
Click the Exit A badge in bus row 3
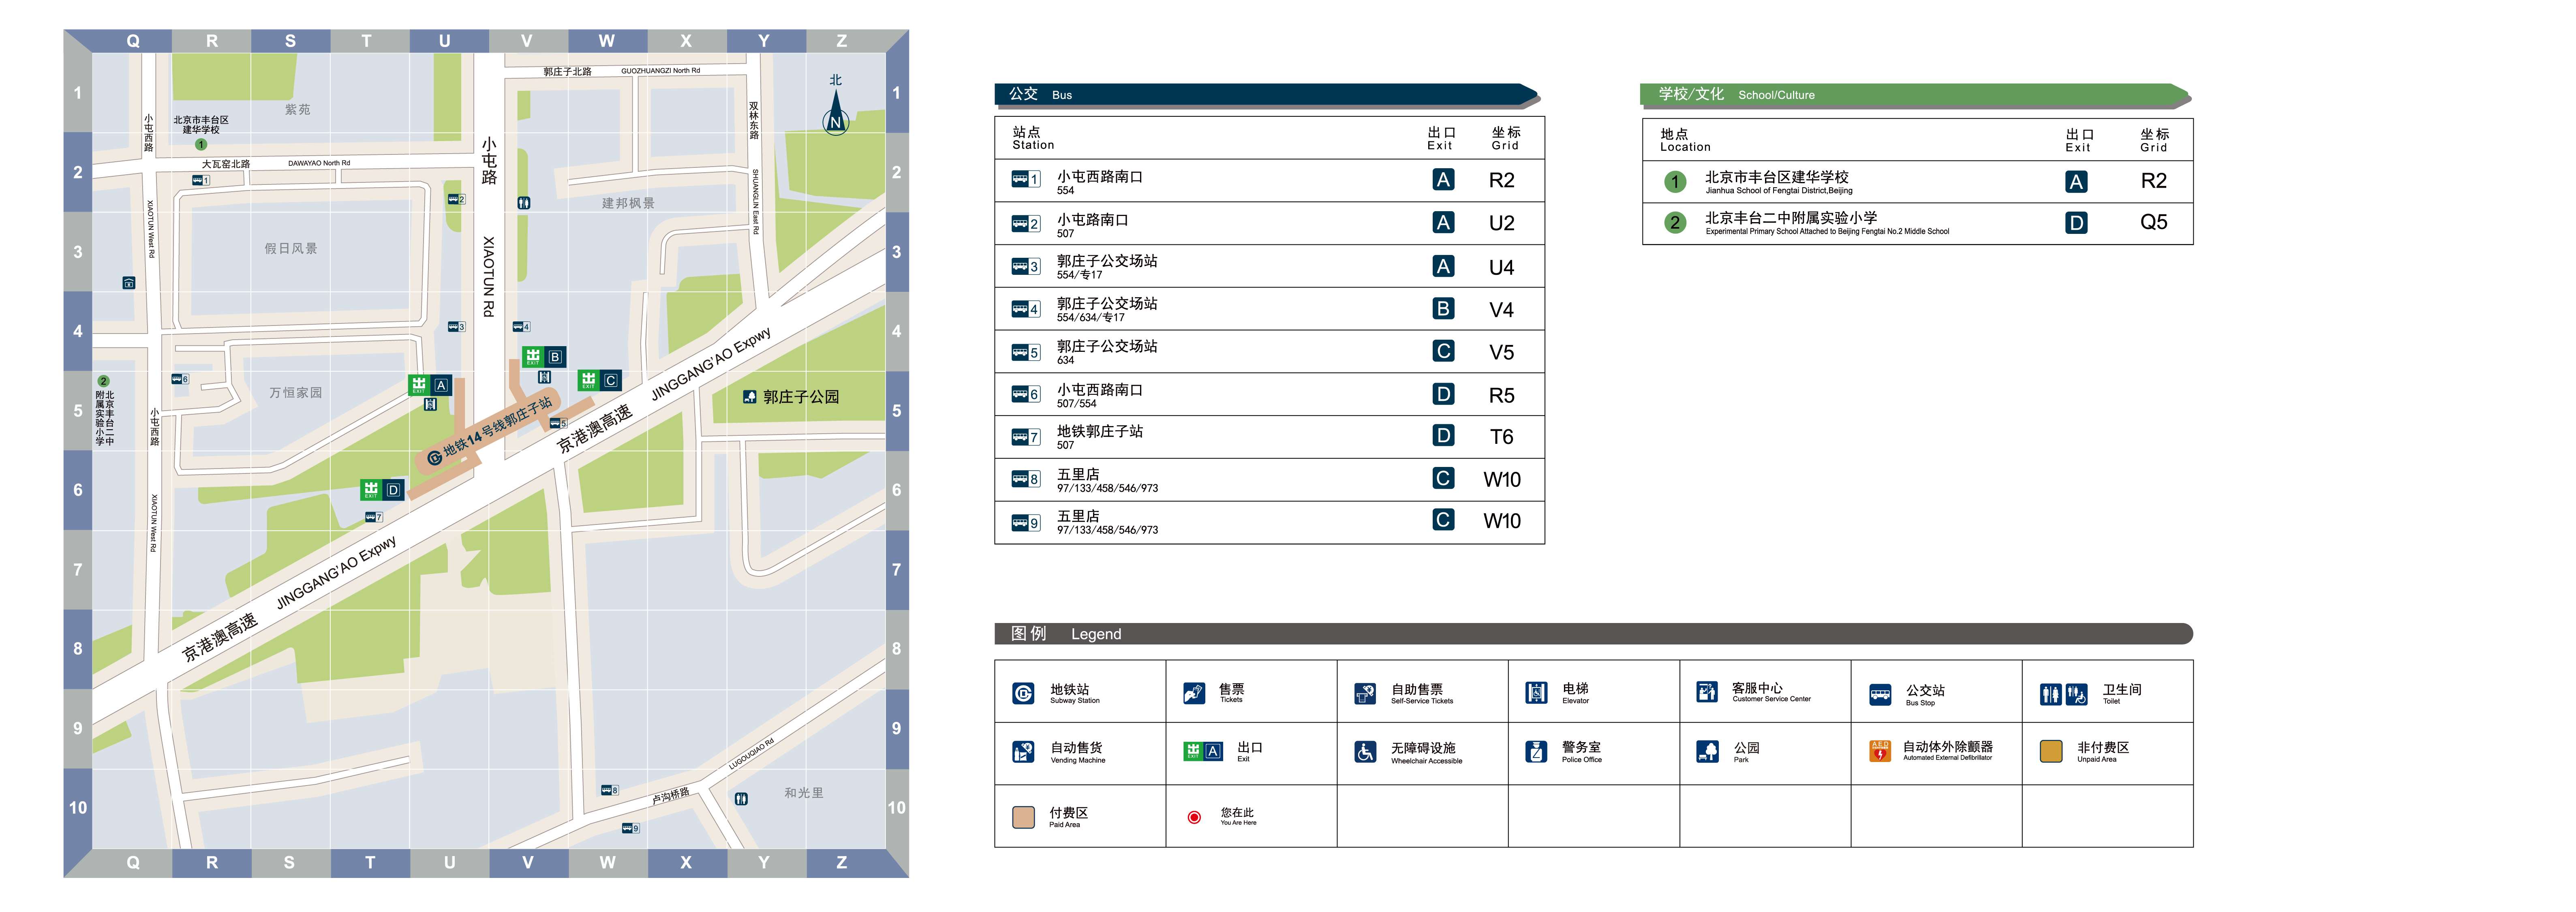click(1442, 266)
